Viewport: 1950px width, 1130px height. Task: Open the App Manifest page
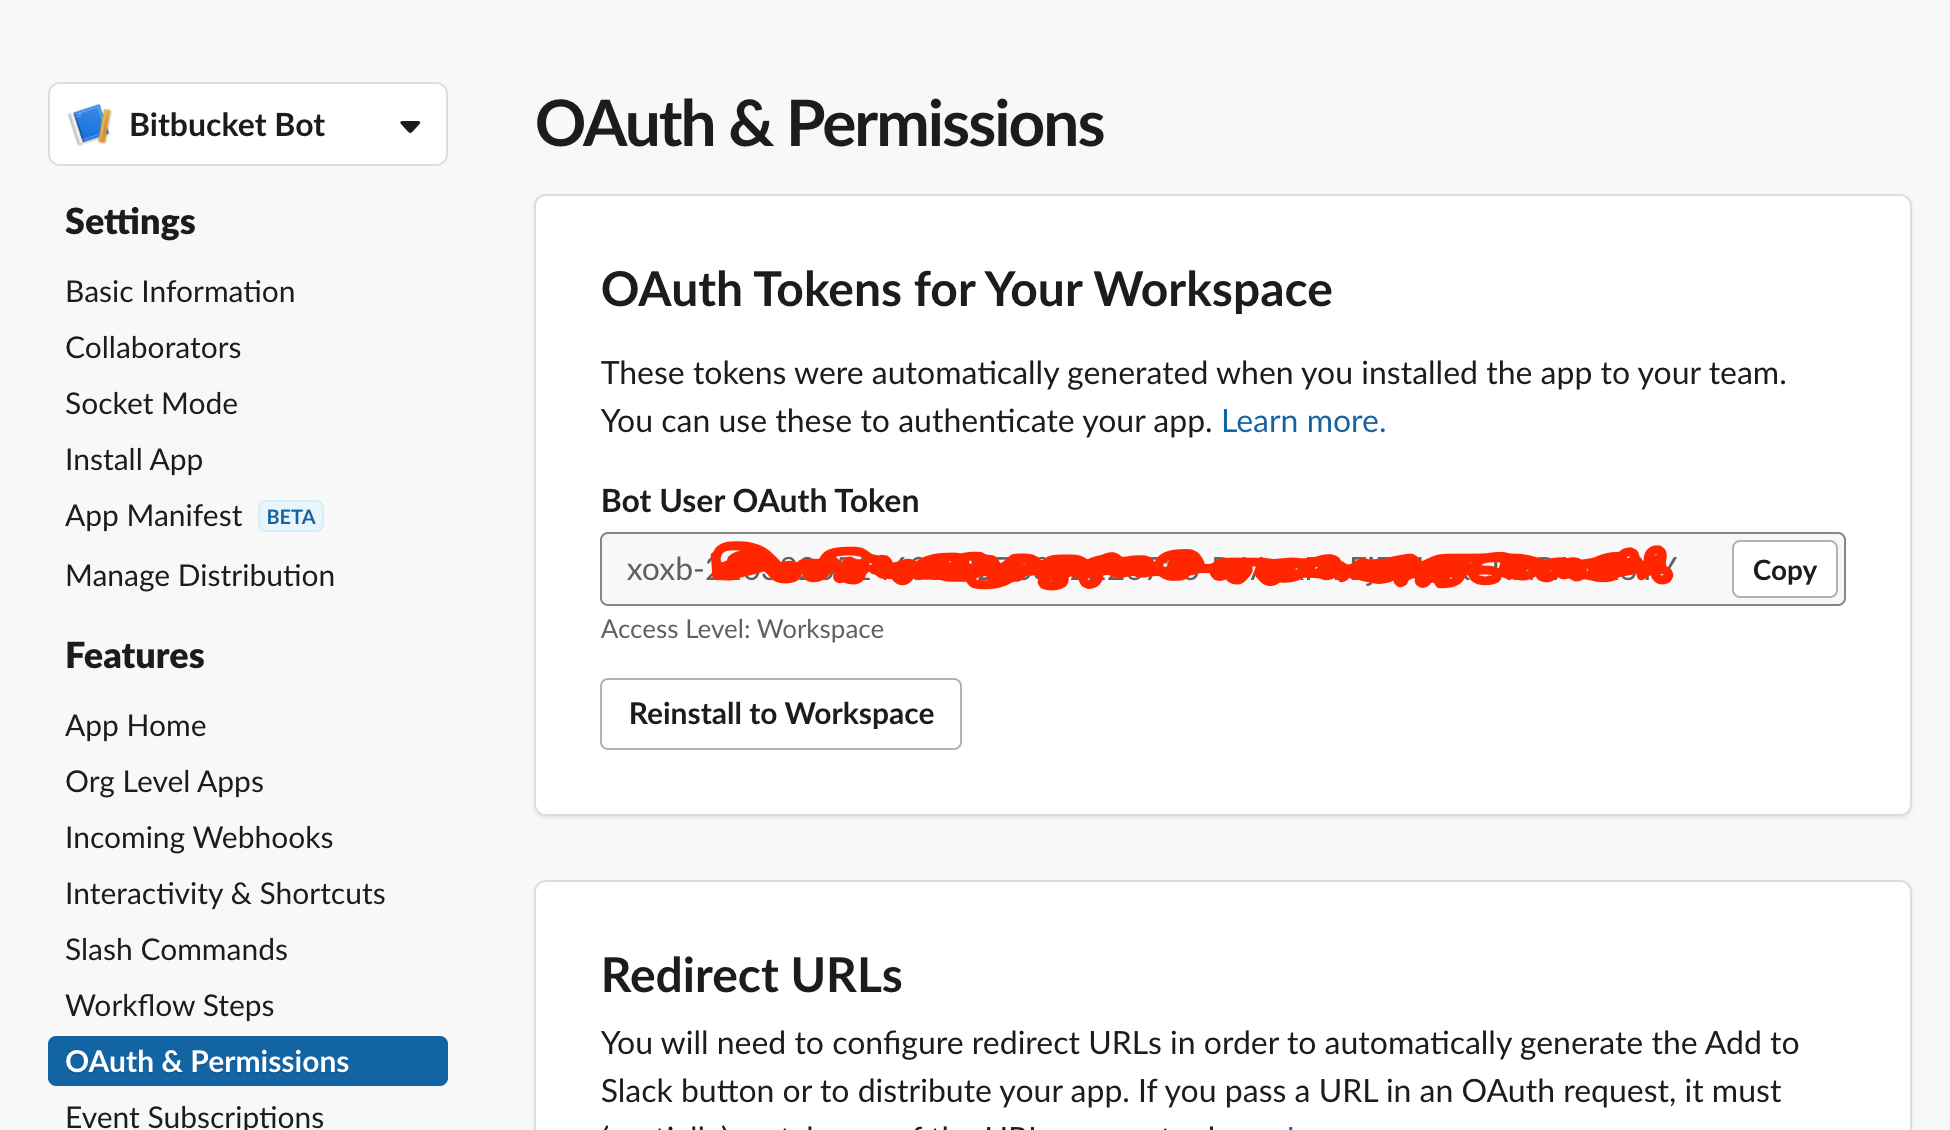pos(153,516)
